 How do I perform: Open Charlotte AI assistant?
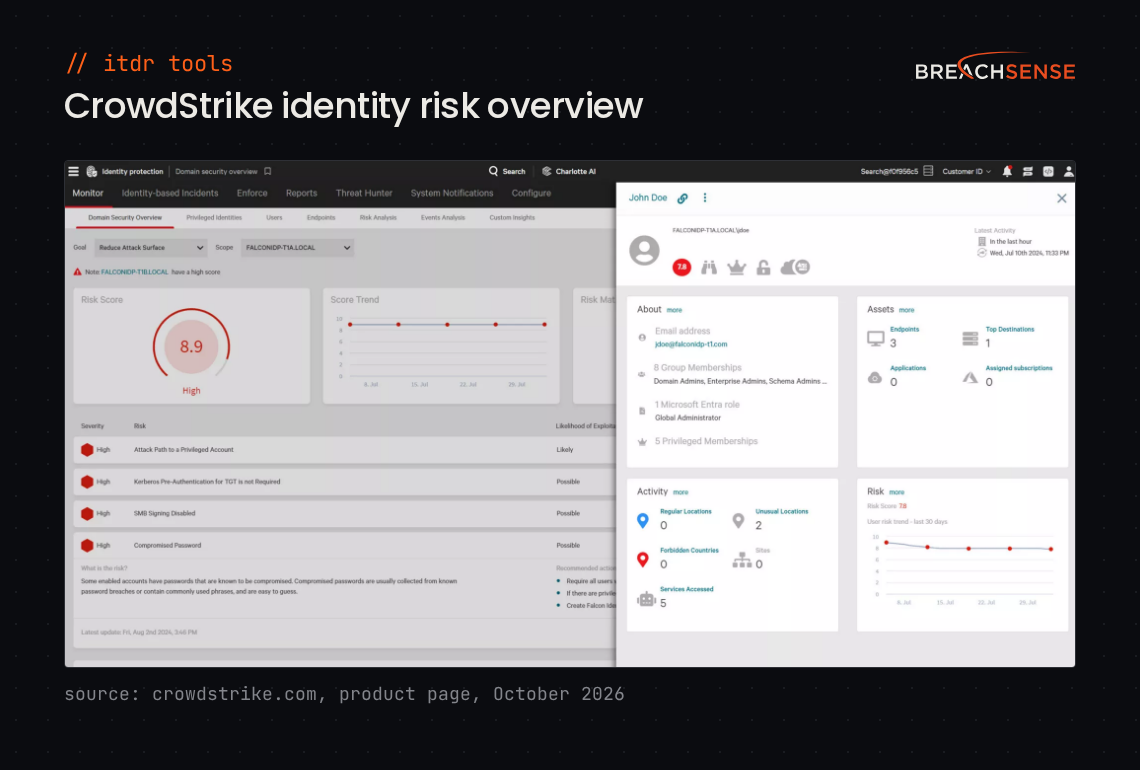click(x=569, y=172)
